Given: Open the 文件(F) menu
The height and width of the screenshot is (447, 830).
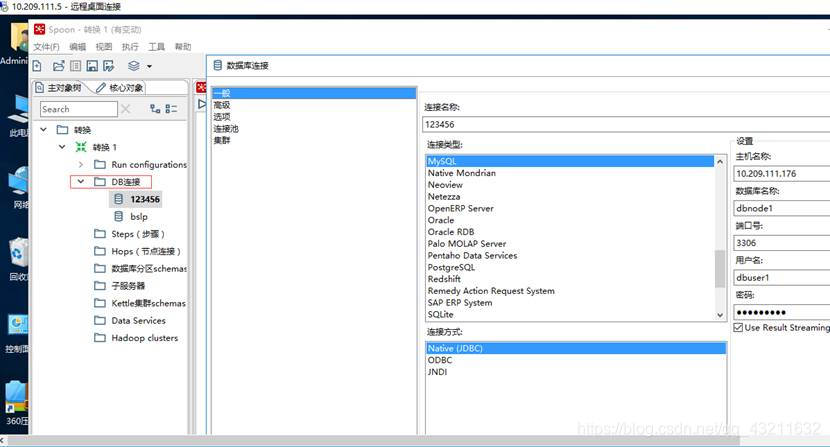Looking at the screenshot, I should pos(47,47).
